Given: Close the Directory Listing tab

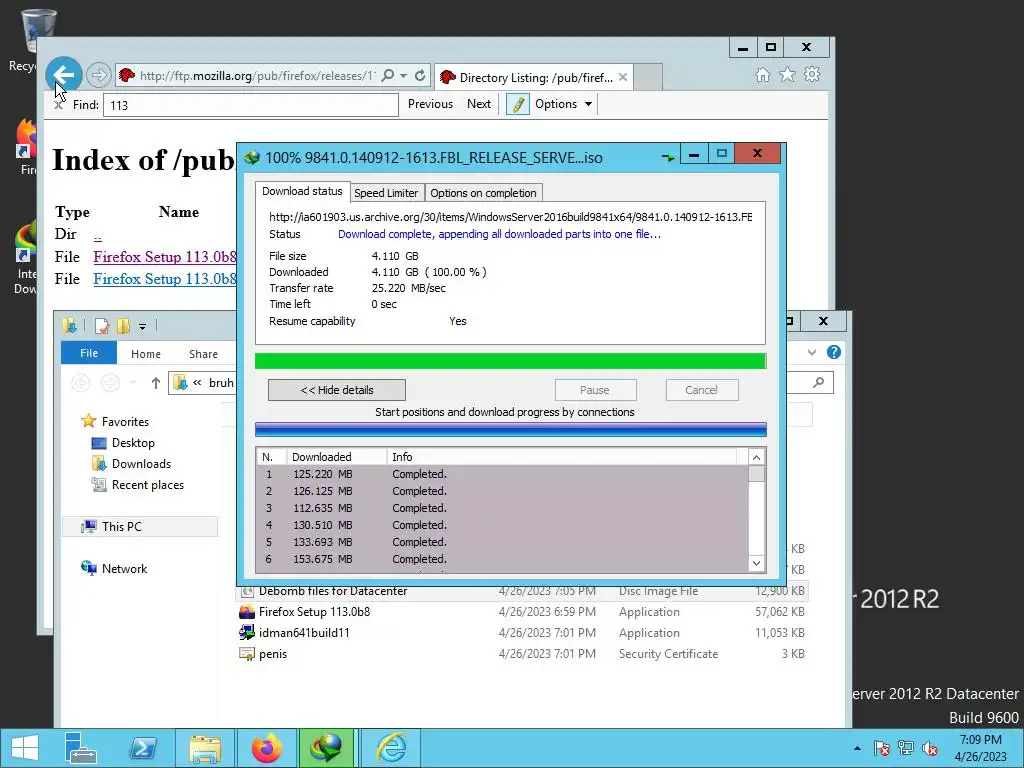Looking at the screenshot, I should click(x=623, y=77).
